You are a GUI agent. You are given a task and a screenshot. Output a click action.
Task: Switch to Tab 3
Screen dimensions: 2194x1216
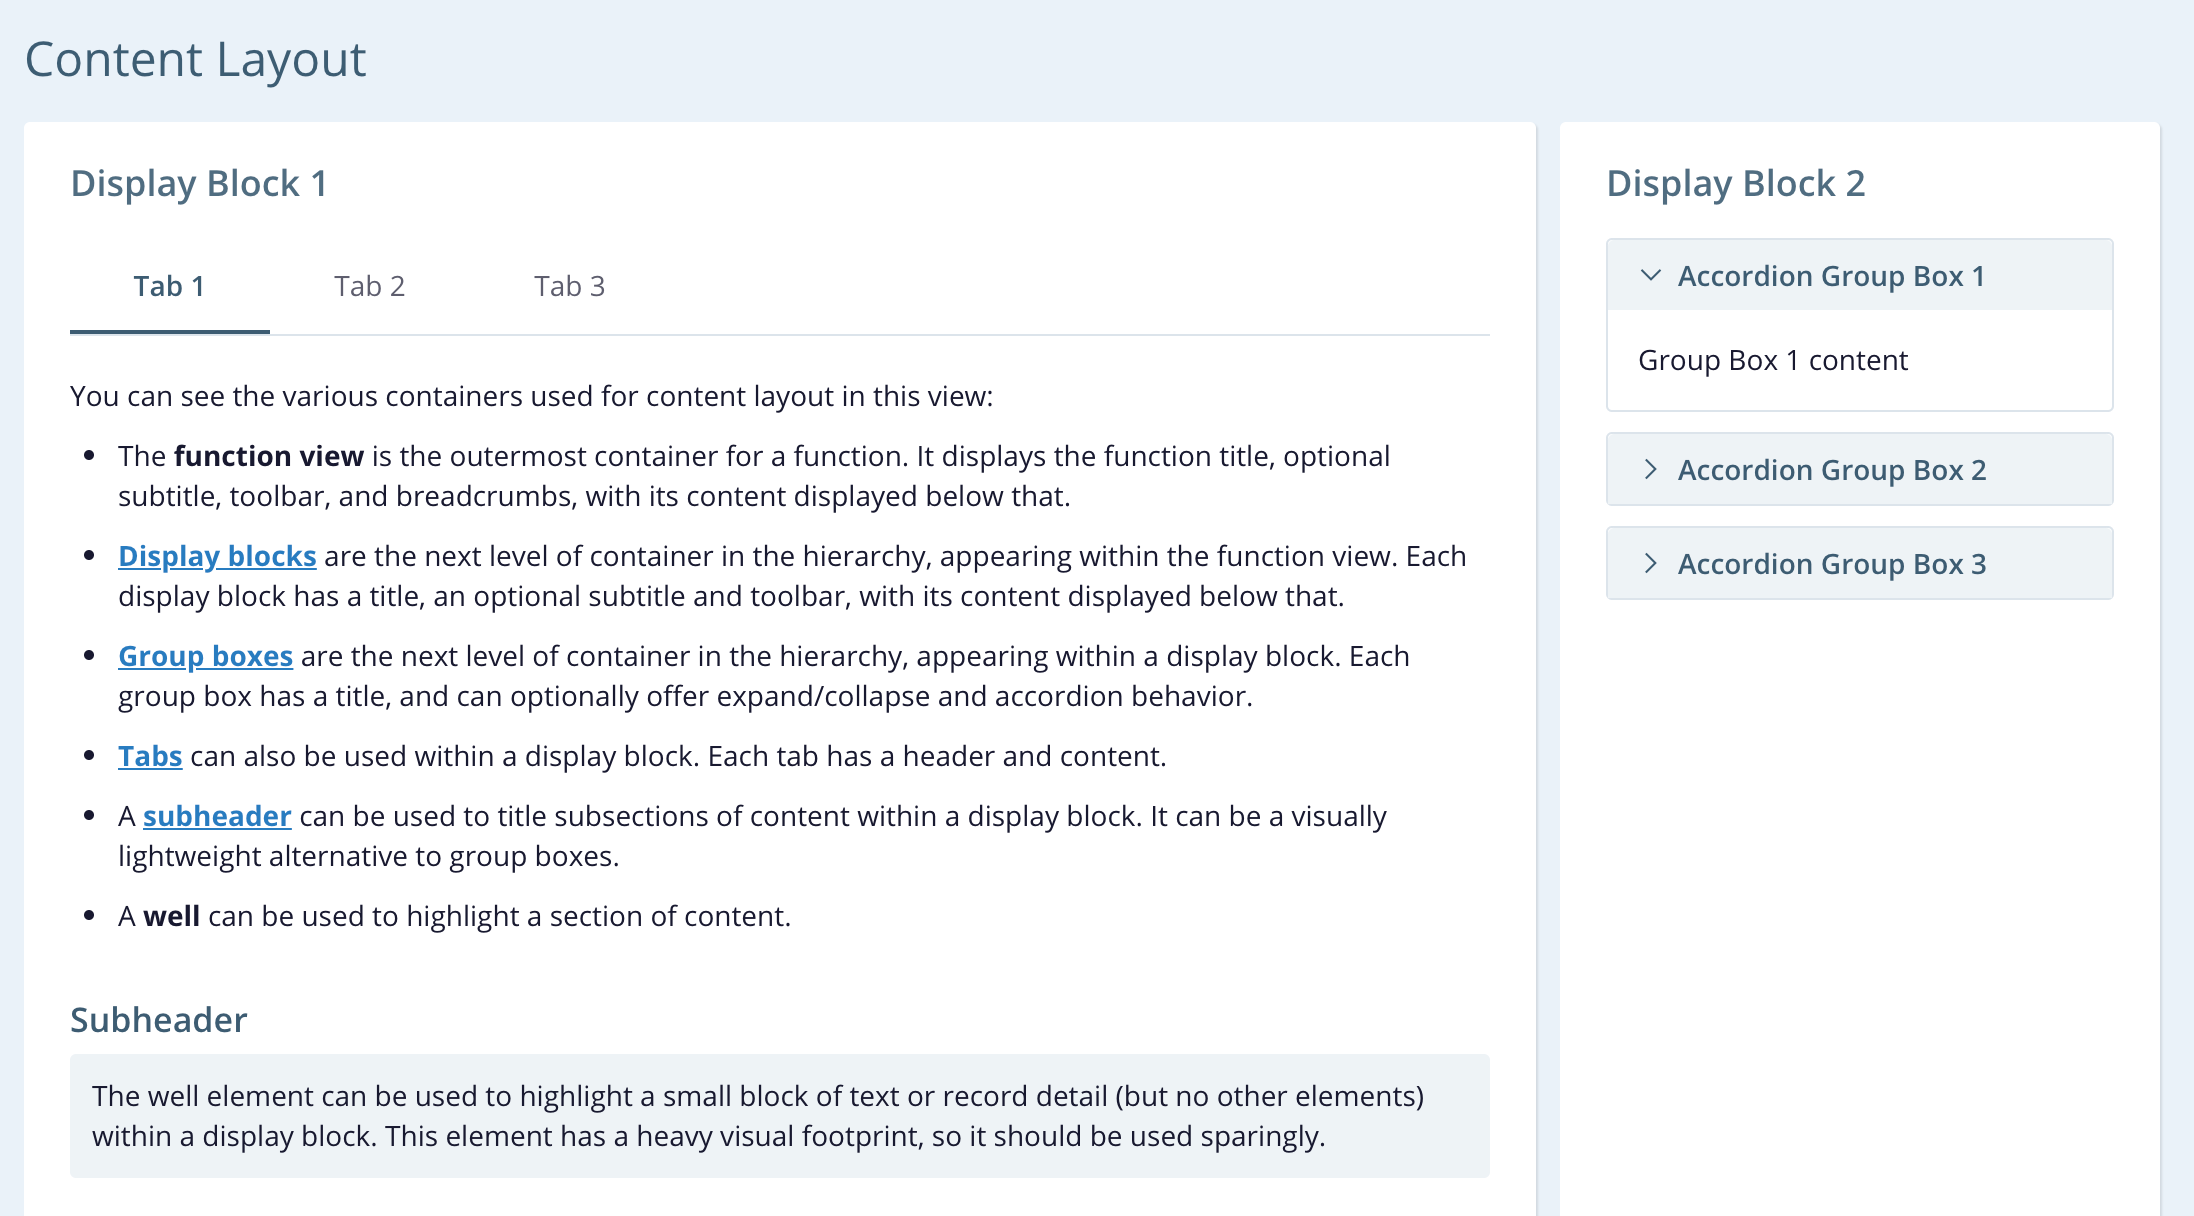coord(569,287)
